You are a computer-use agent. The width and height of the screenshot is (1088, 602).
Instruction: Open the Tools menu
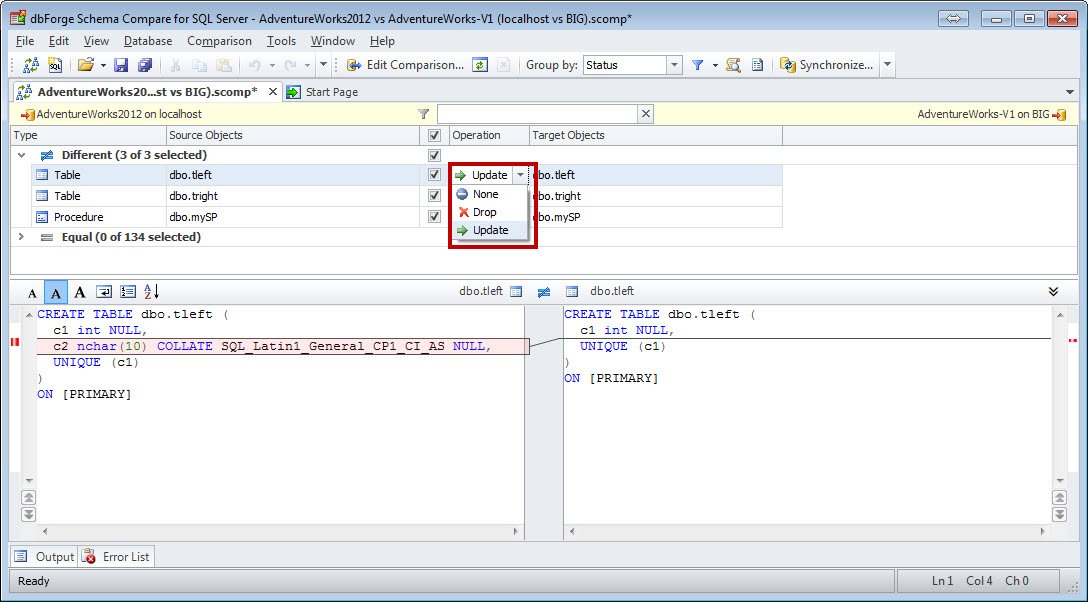(281, 41)
